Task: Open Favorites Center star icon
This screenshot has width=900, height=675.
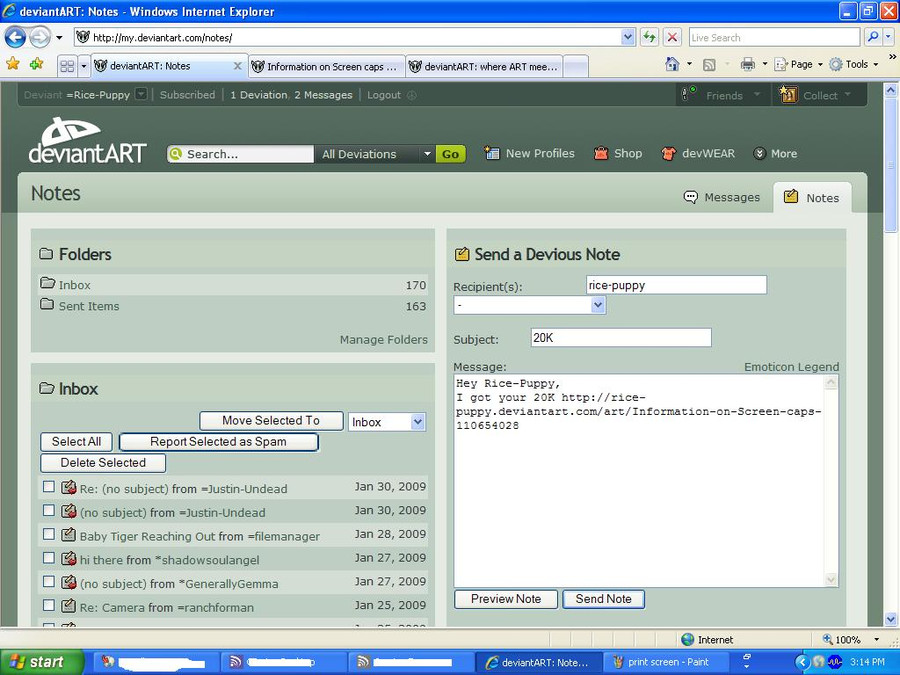Action: [x=13, y=64]
